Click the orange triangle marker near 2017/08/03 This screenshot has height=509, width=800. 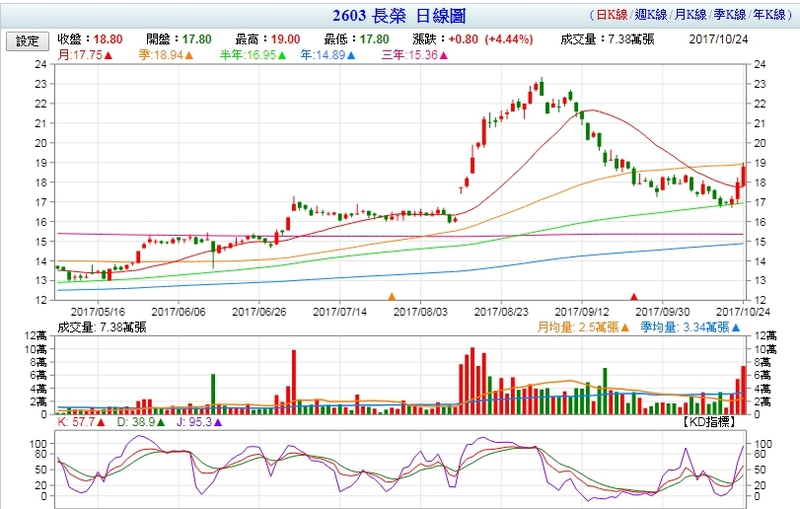392,296
